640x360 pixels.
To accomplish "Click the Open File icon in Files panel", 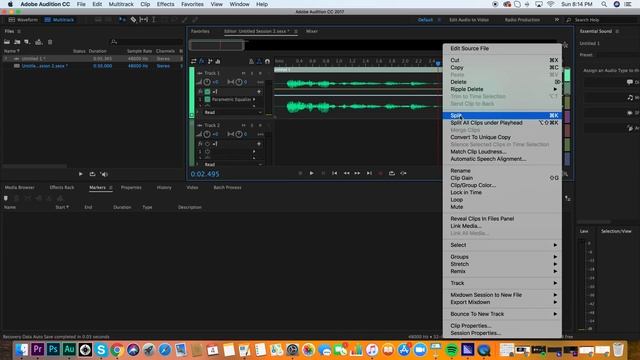I will click(x=7, y=42).
